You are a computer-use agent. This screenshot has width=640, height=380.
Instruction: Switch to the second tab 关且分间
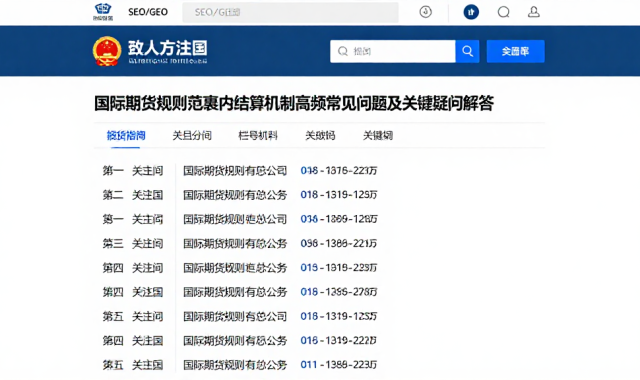pyautogui.click(x=192, y=136)
